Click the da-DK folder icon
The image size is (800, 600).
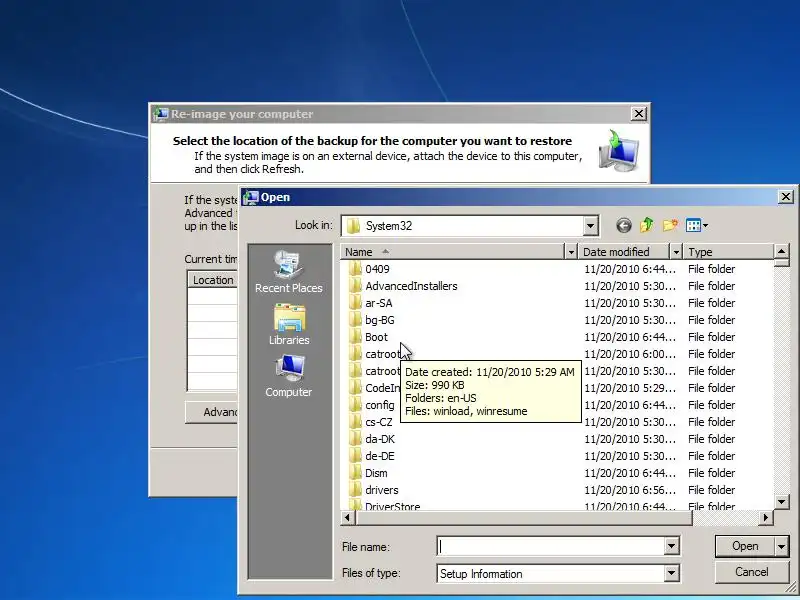coord(355,439)
